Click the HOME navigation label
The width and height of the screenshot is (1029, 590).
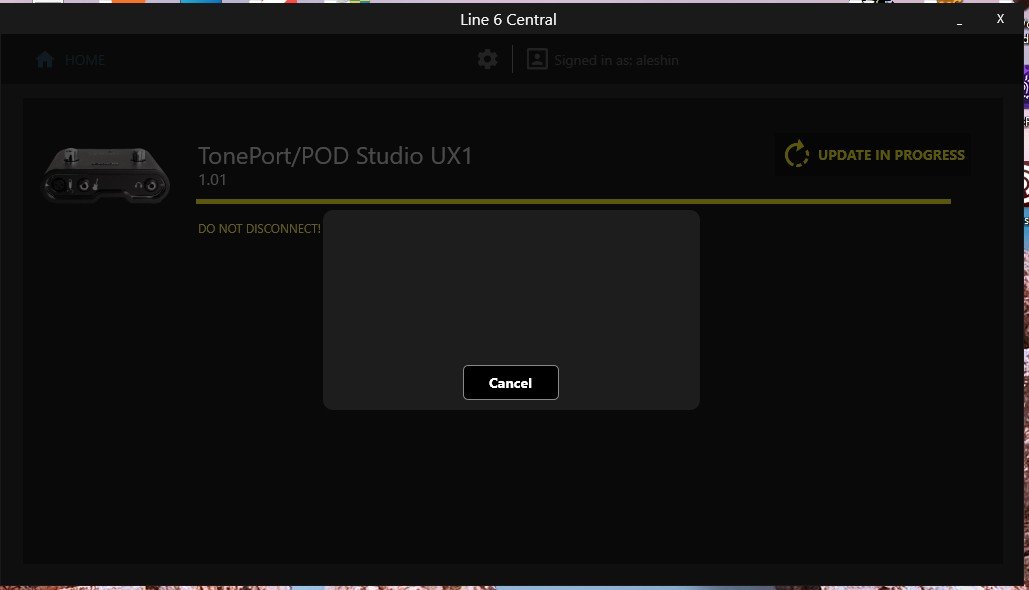point(85,60)
